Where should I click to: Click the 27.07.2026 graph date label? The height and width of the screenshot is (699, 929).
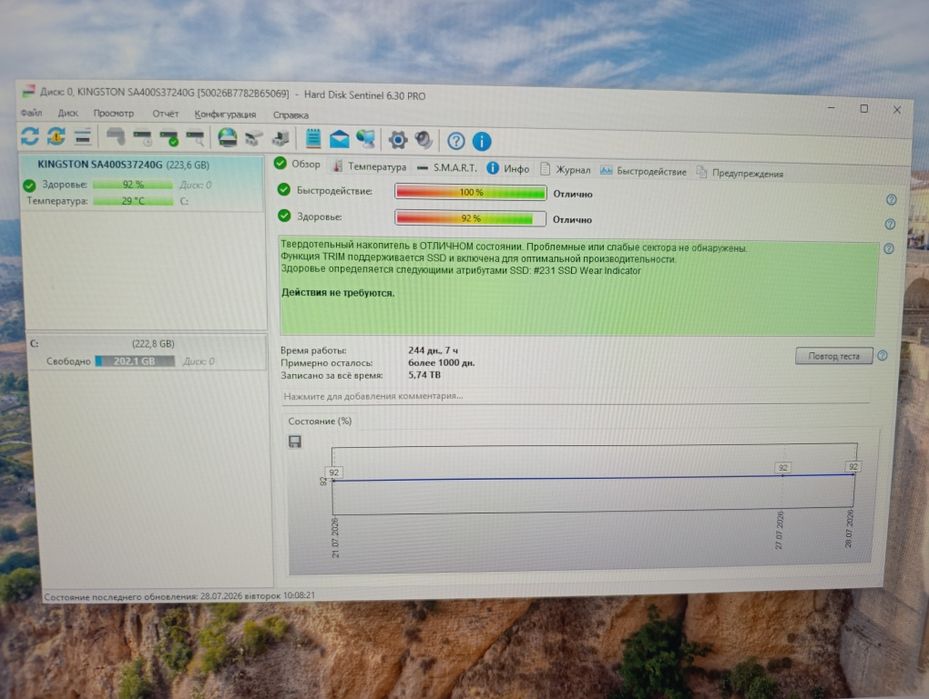click(780, 530)
